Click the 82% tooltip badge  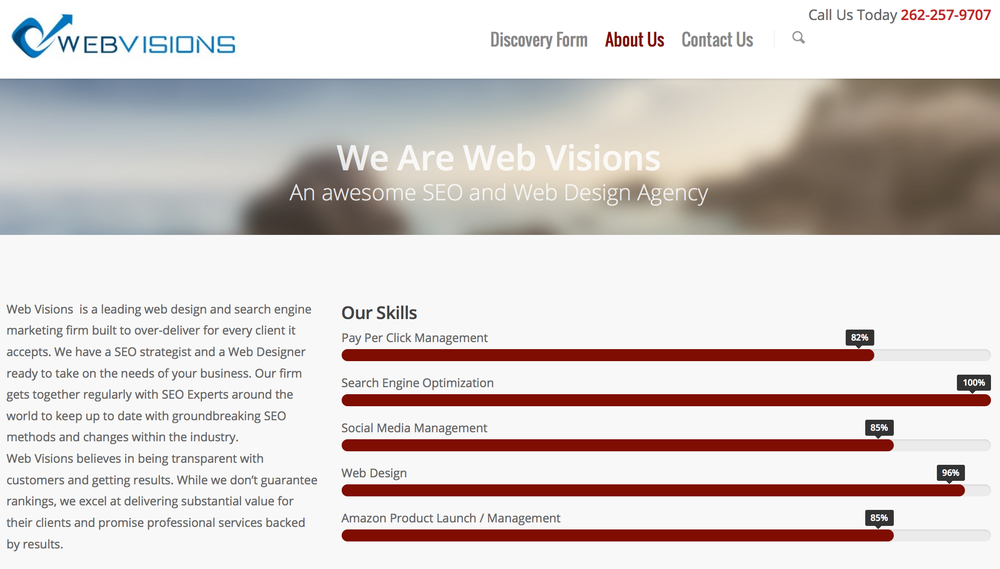tap(860, 337)
